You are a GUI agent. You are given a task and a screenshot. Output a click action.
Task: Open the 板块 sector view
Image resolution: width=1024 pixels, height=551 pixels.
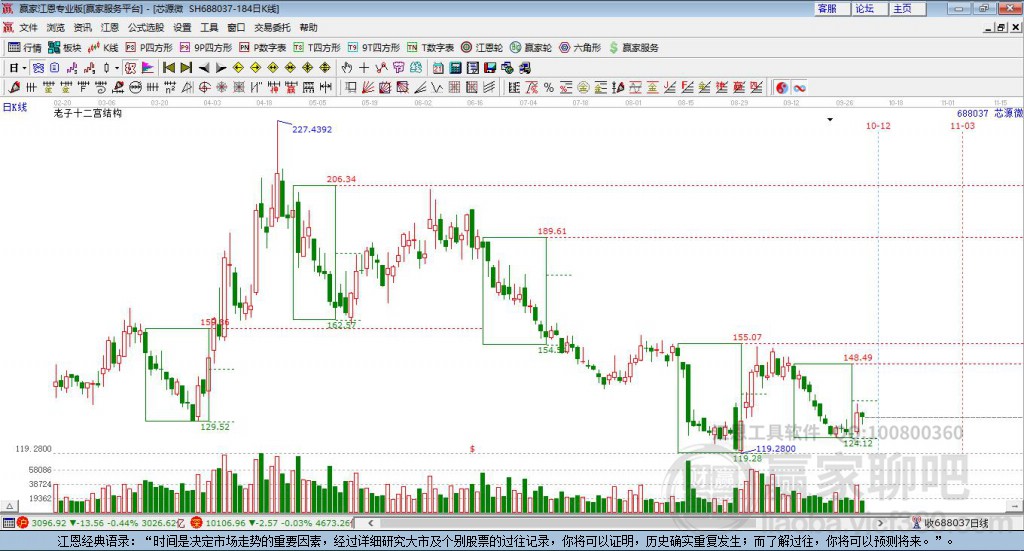point(64,48)
